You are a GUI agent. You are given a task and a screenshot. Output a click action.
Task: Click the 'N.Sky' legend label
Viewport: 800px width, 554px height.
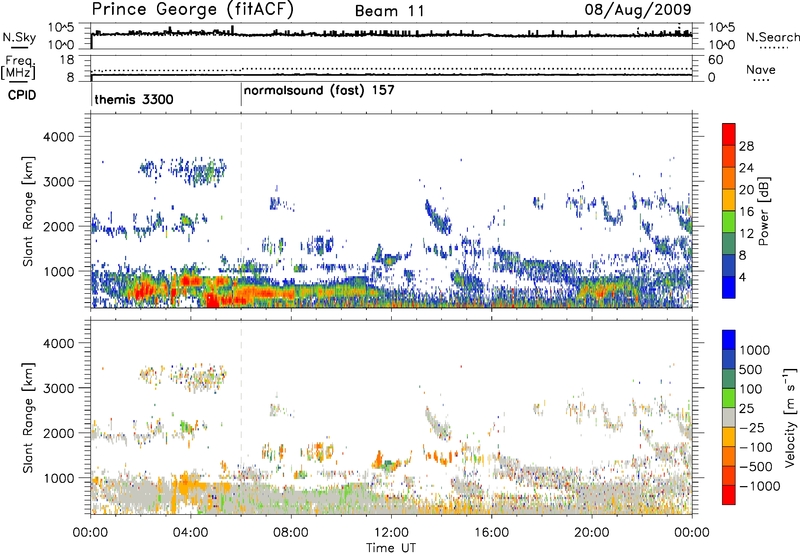point(19,37)
